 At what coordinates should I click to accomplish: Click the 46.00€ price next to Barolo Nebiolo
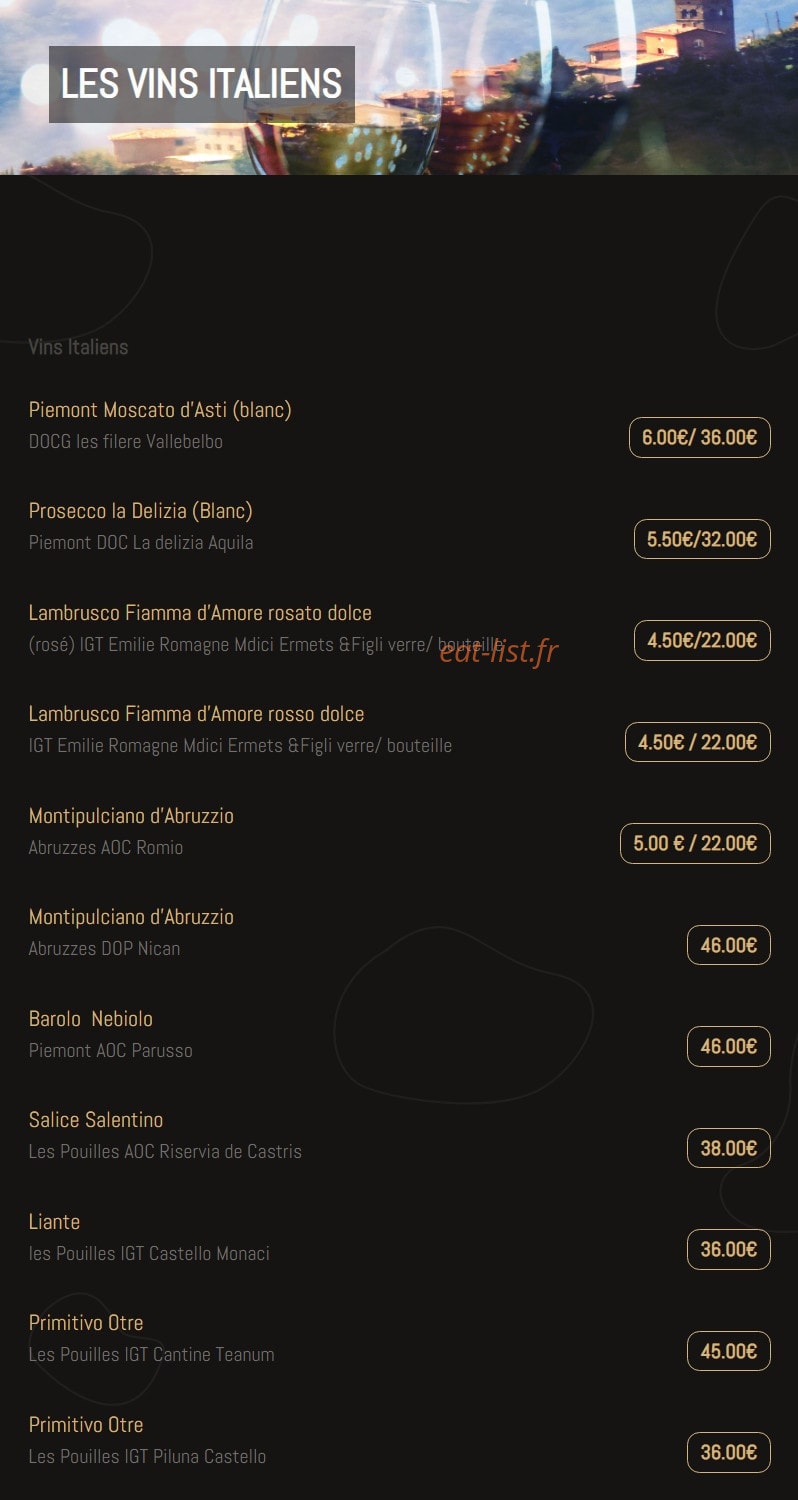tap(728, 1046)
